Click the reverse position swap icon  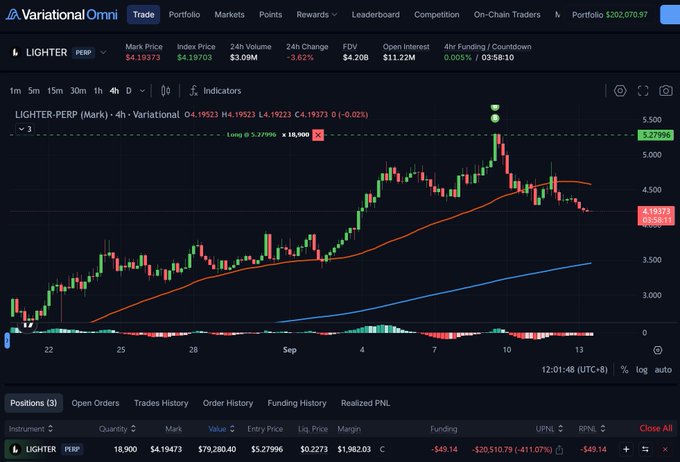(x=645, y=449)
